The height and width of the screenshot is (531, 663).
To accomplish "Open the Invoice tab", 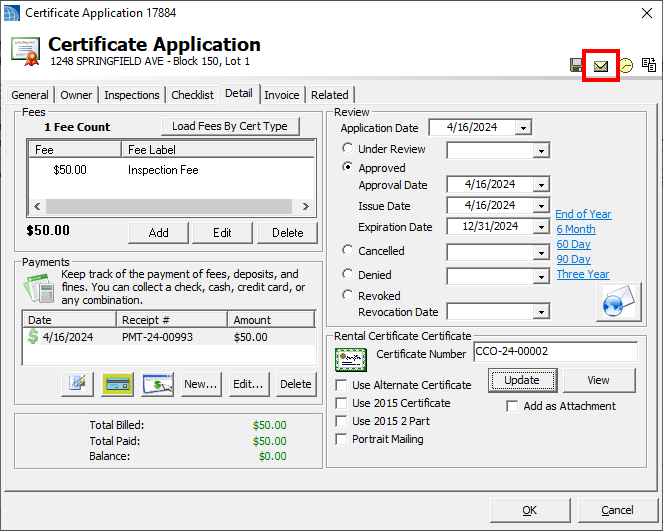I will pyautogui.click(x=282, y=95).
